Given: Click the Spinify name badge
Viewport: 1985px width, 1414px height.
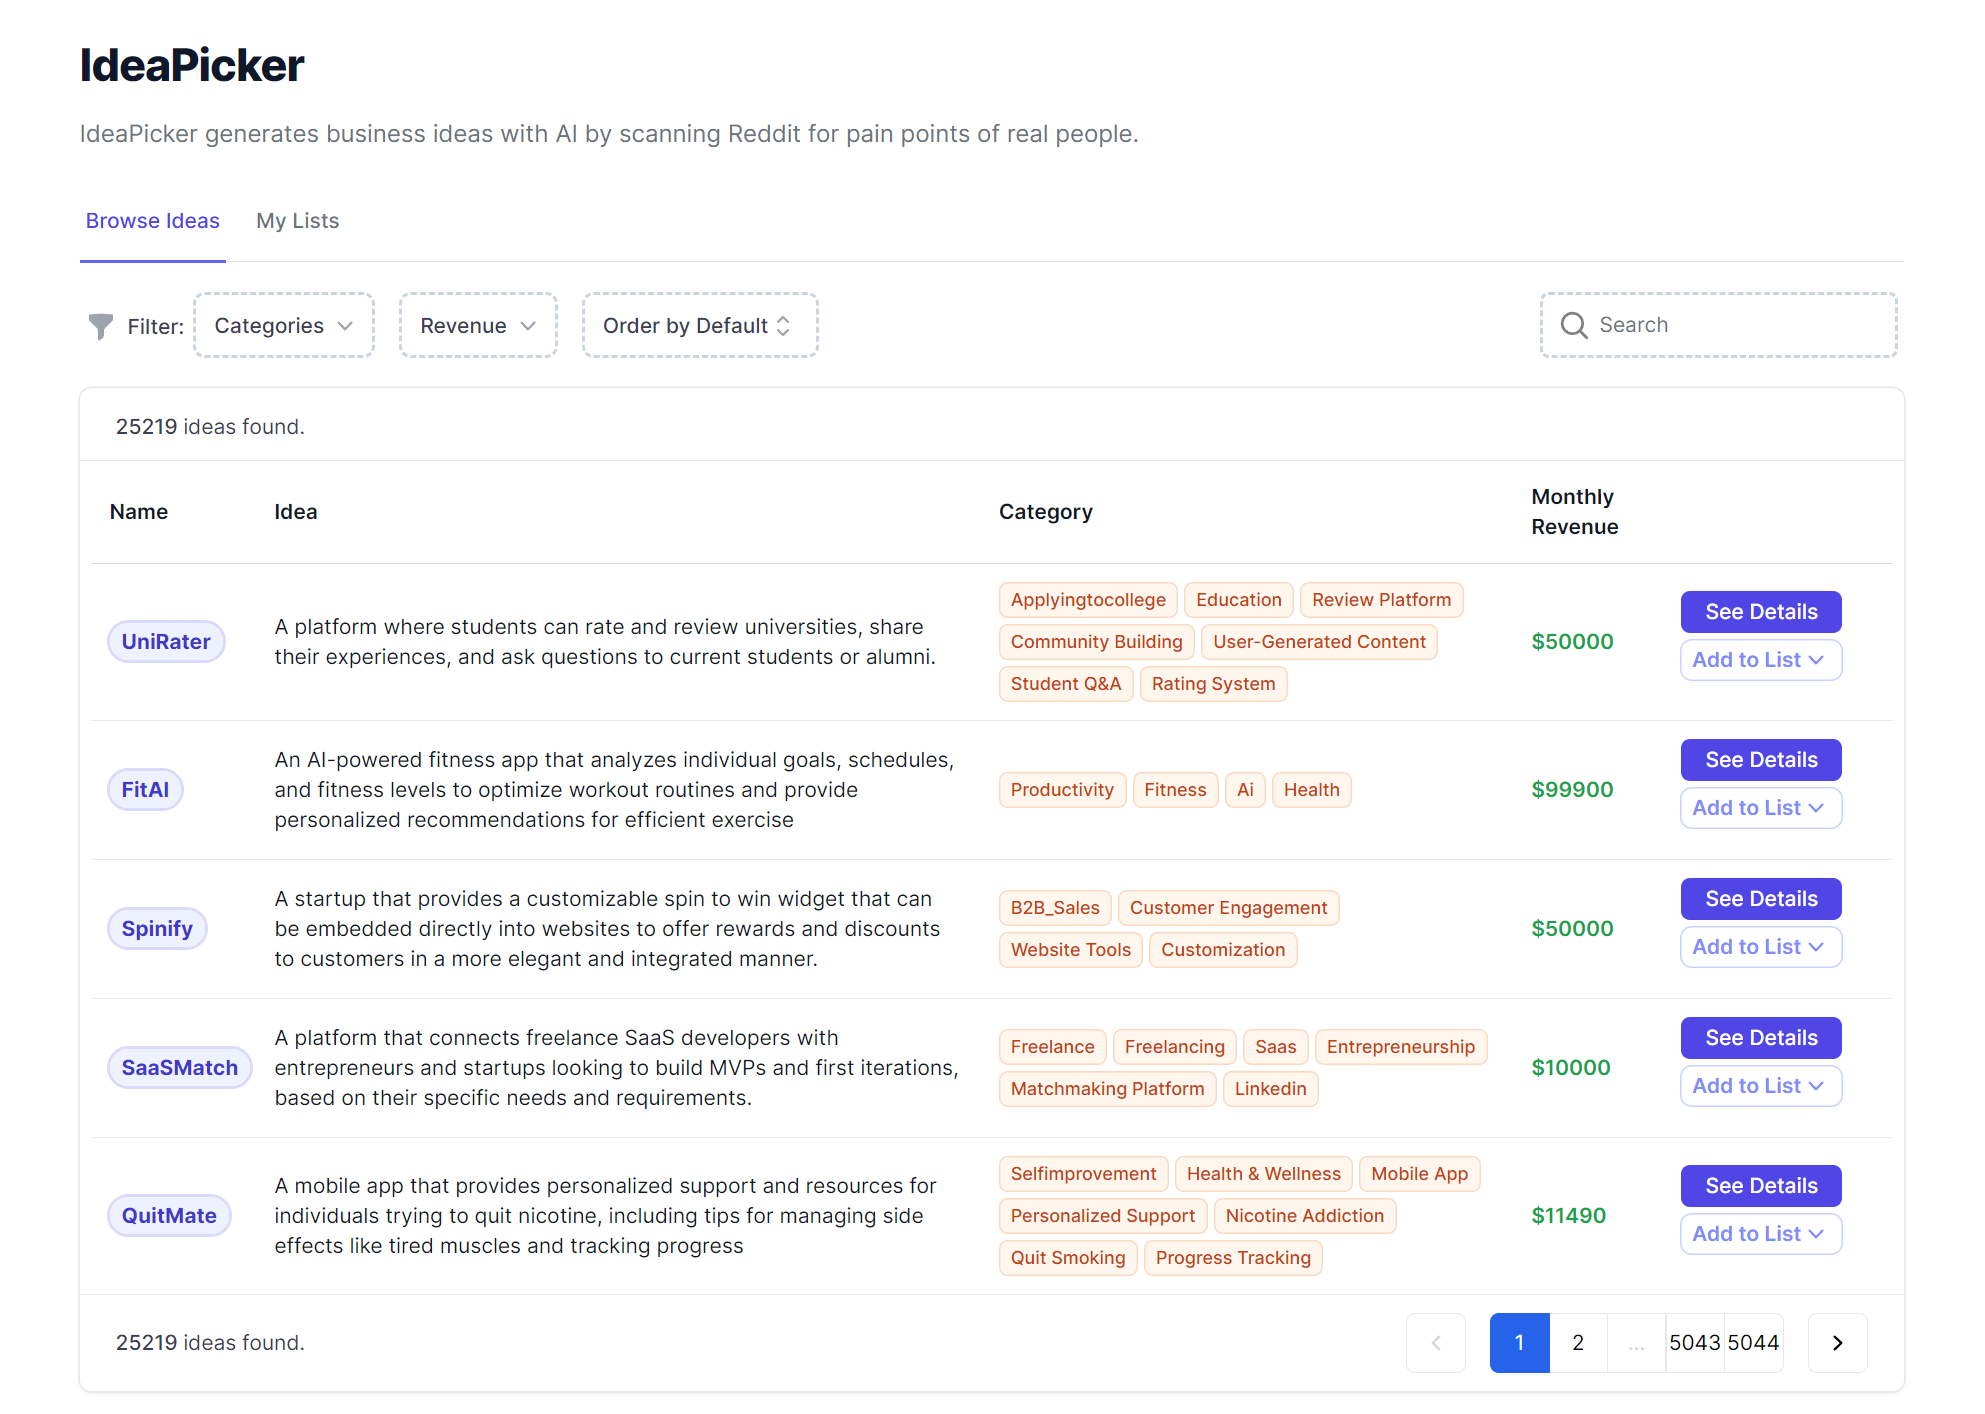Looking at the screenshot, I should click(x=157, y=929).
